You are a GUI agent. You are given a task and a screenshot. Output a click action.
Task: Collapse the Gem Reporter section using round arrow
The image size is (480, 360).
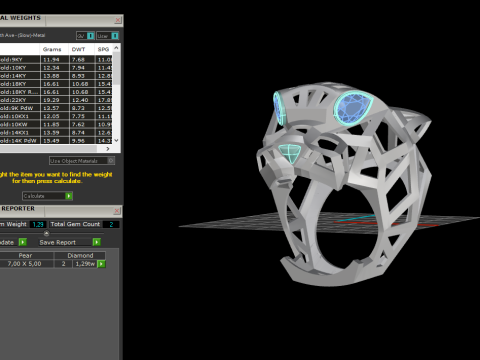pos(46,233)
